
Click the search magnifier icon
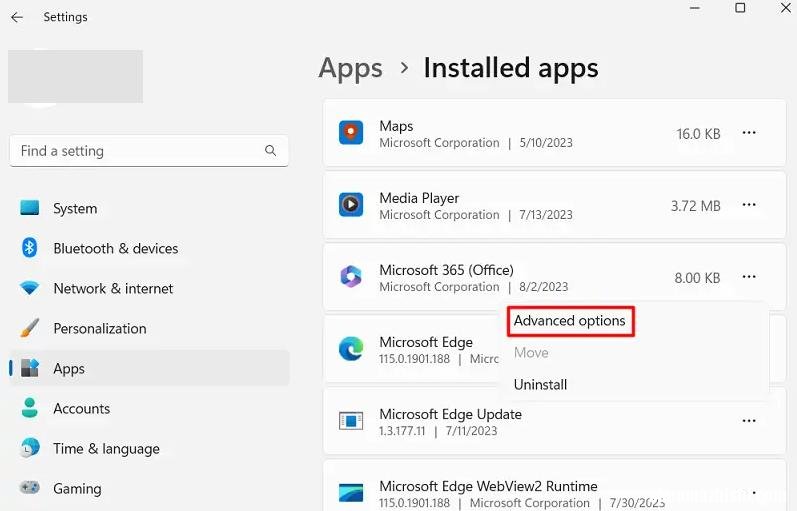click(x=270, y=151)
